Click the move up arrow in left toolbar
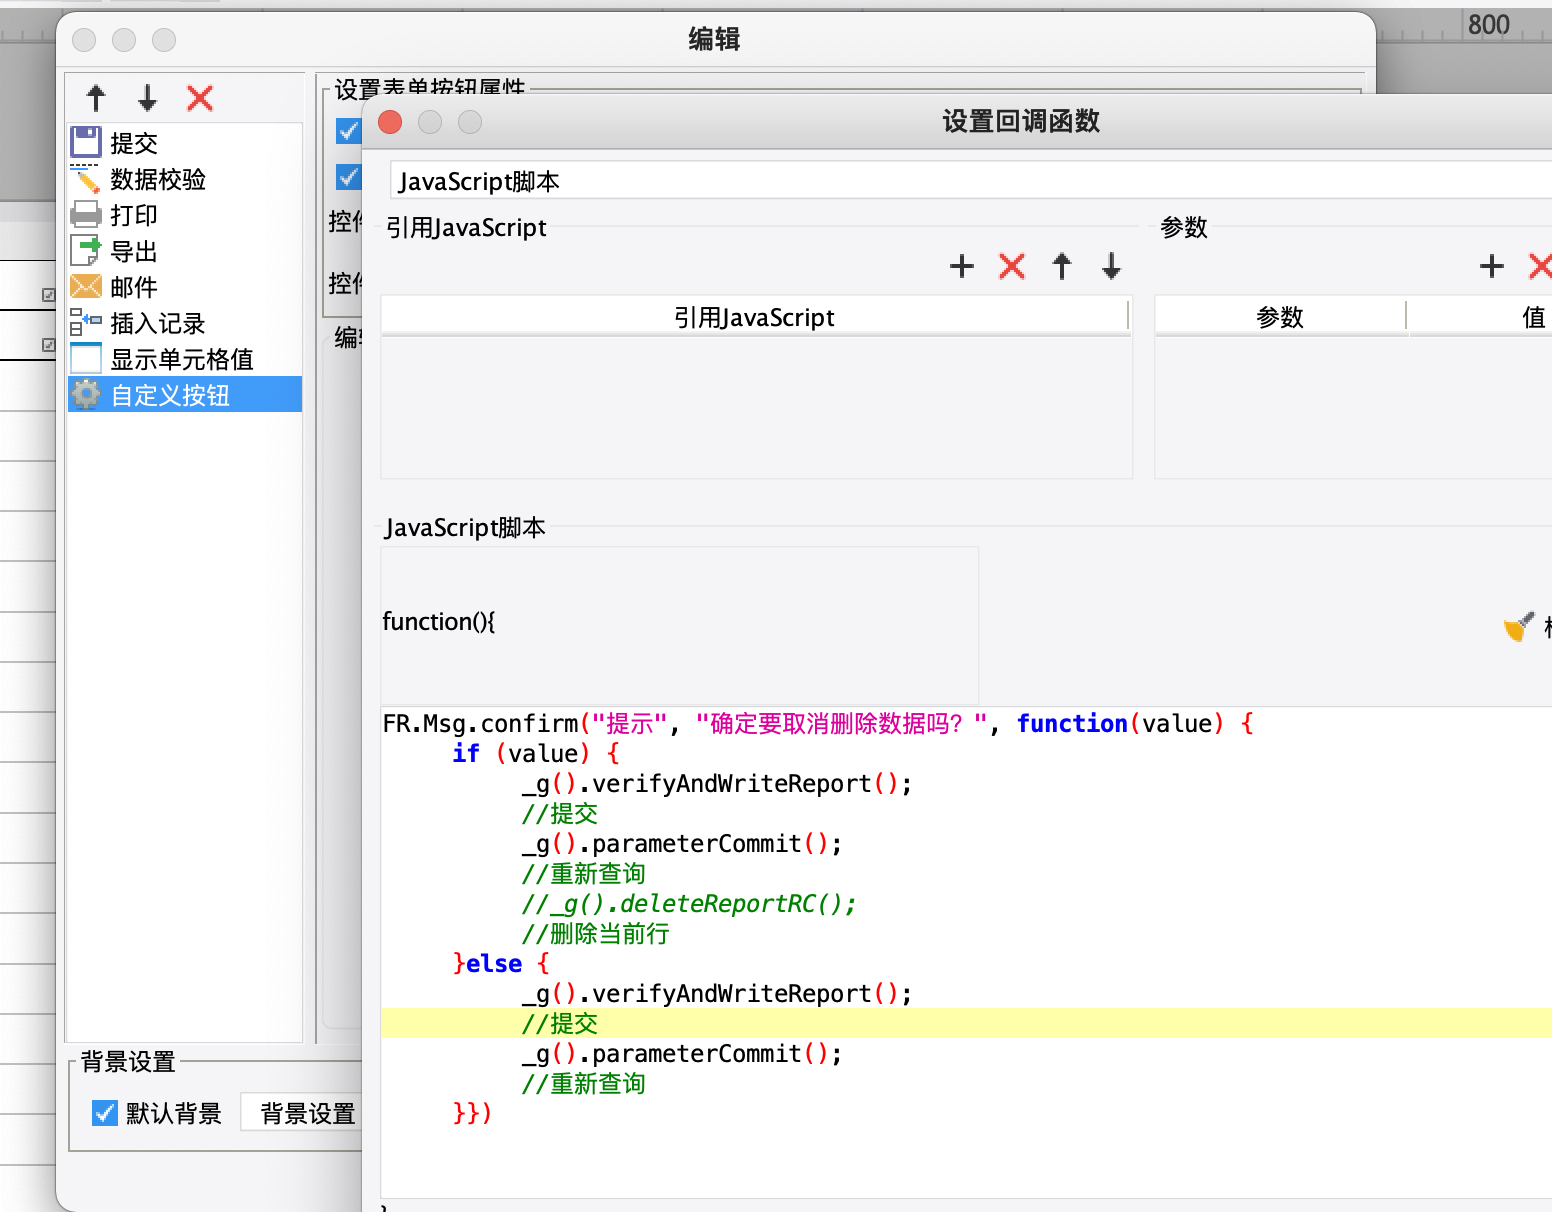 [96, 98]
